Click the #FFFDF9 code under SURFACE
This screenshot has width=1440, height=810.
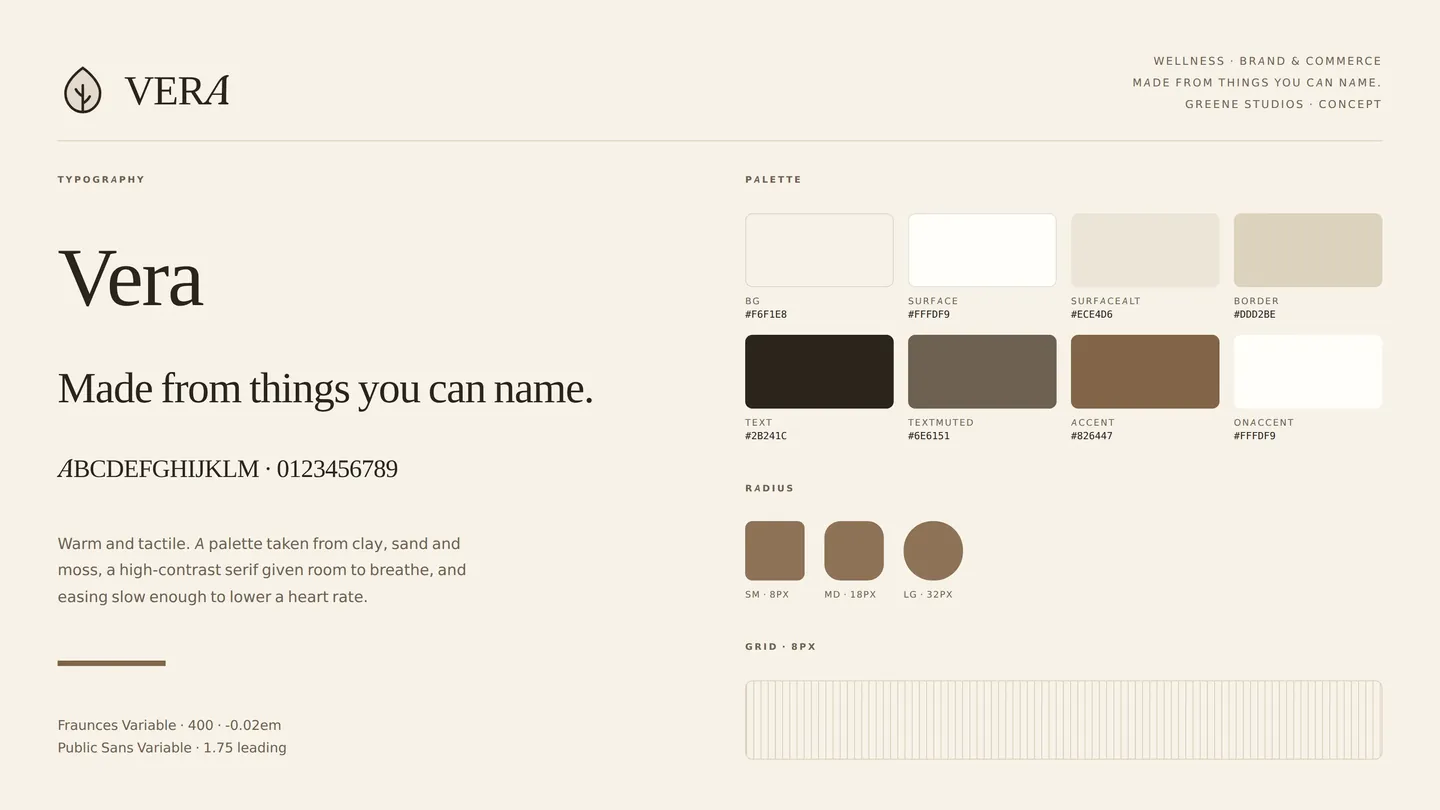click(x=929, y=315)
